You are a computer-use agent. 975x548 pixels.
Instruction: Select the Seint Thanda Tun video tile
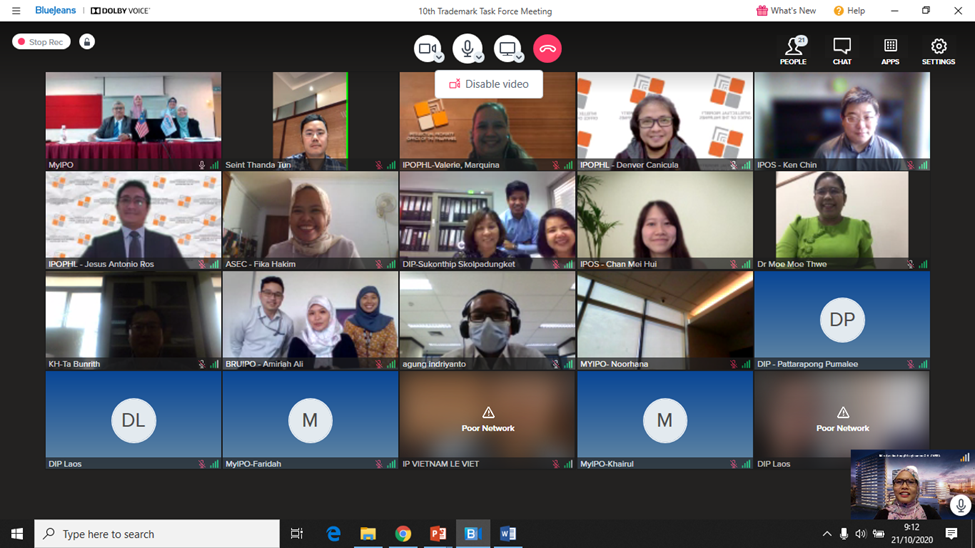coord(310,121)
